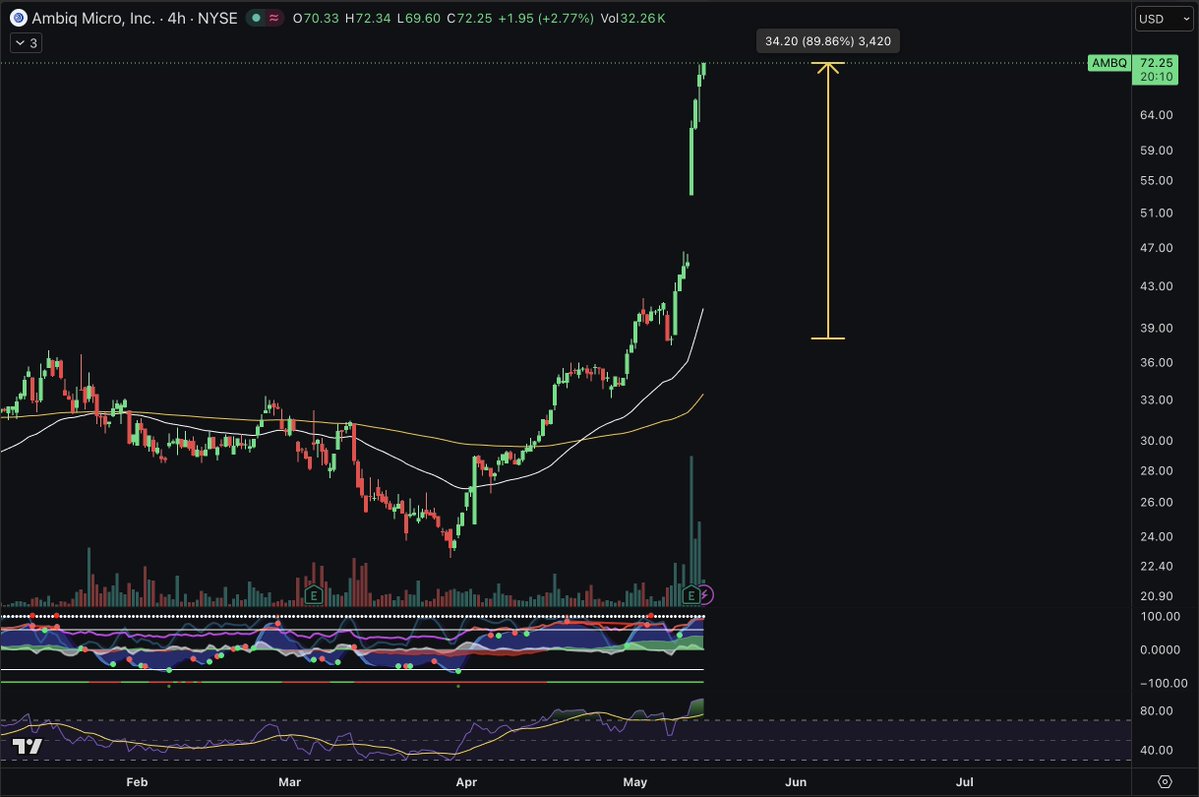Image resolution: width=1199 pixels, height=797 pixels.
Task: Click the 24.00 price axis label
Action: pyautogui.click(x=1156, y=536)
